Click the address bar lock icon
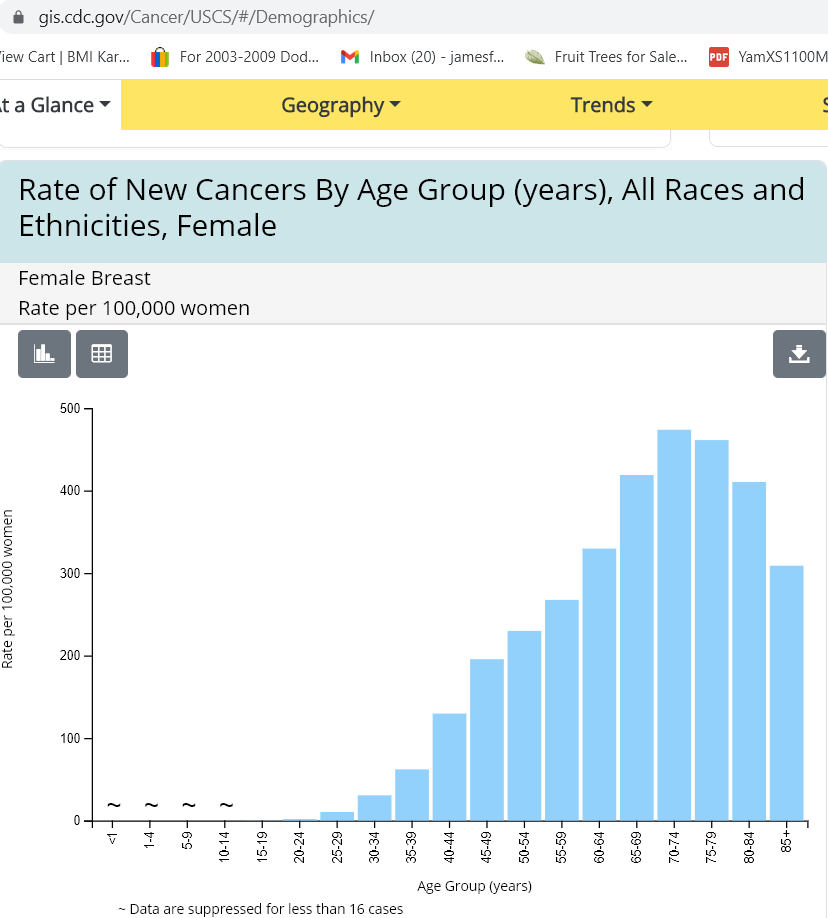 click(17, 18)
